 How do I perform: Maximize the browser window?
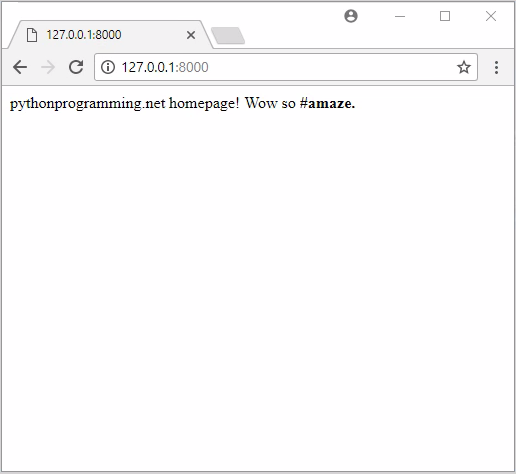445,16
